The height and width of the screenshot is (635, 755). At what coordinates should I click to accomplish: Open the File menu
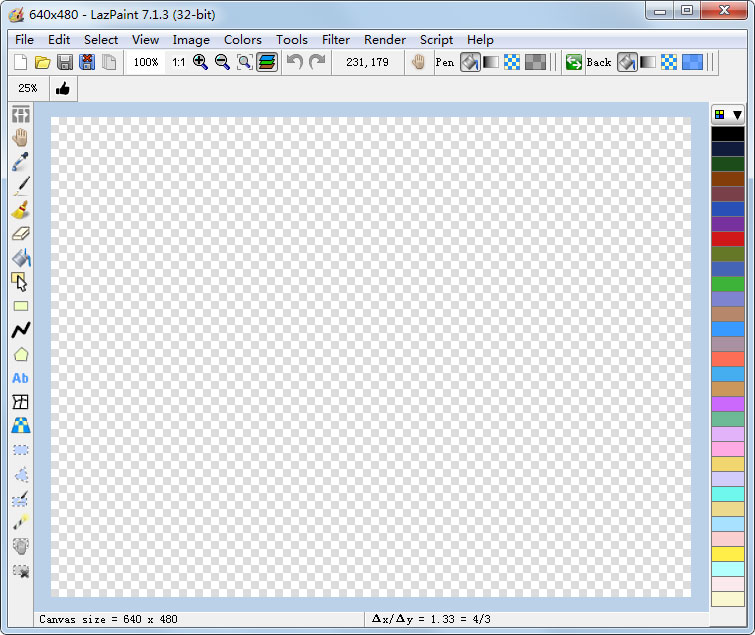point(24,39)
